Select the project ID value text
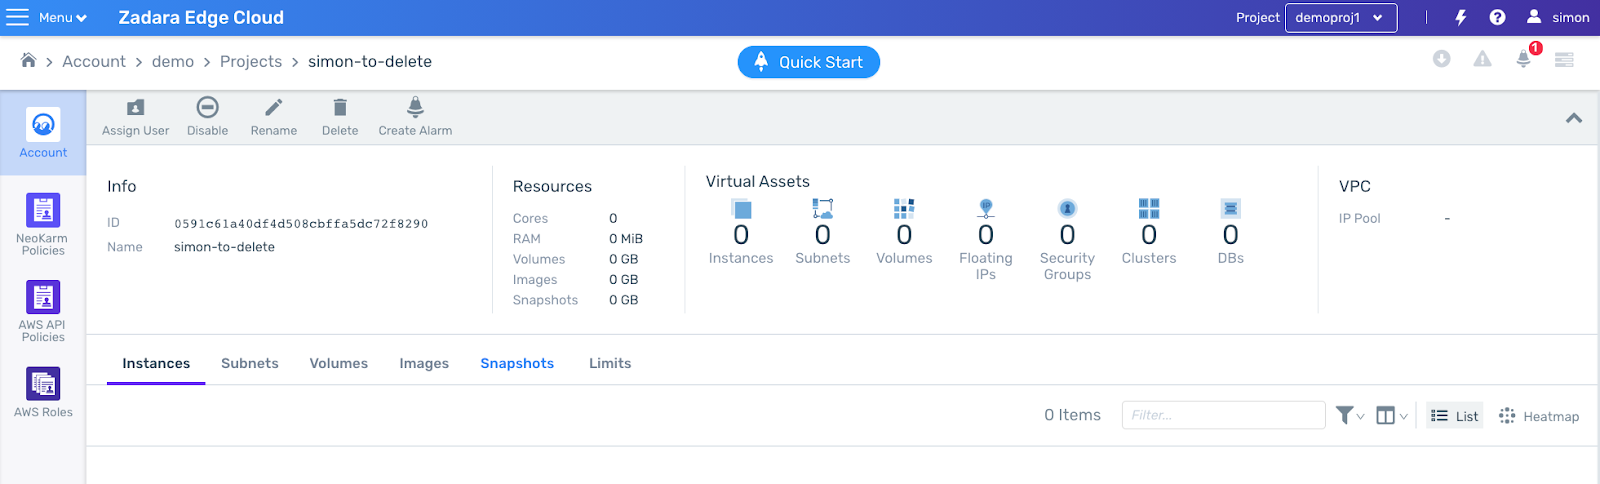 [x=301, y=224]
